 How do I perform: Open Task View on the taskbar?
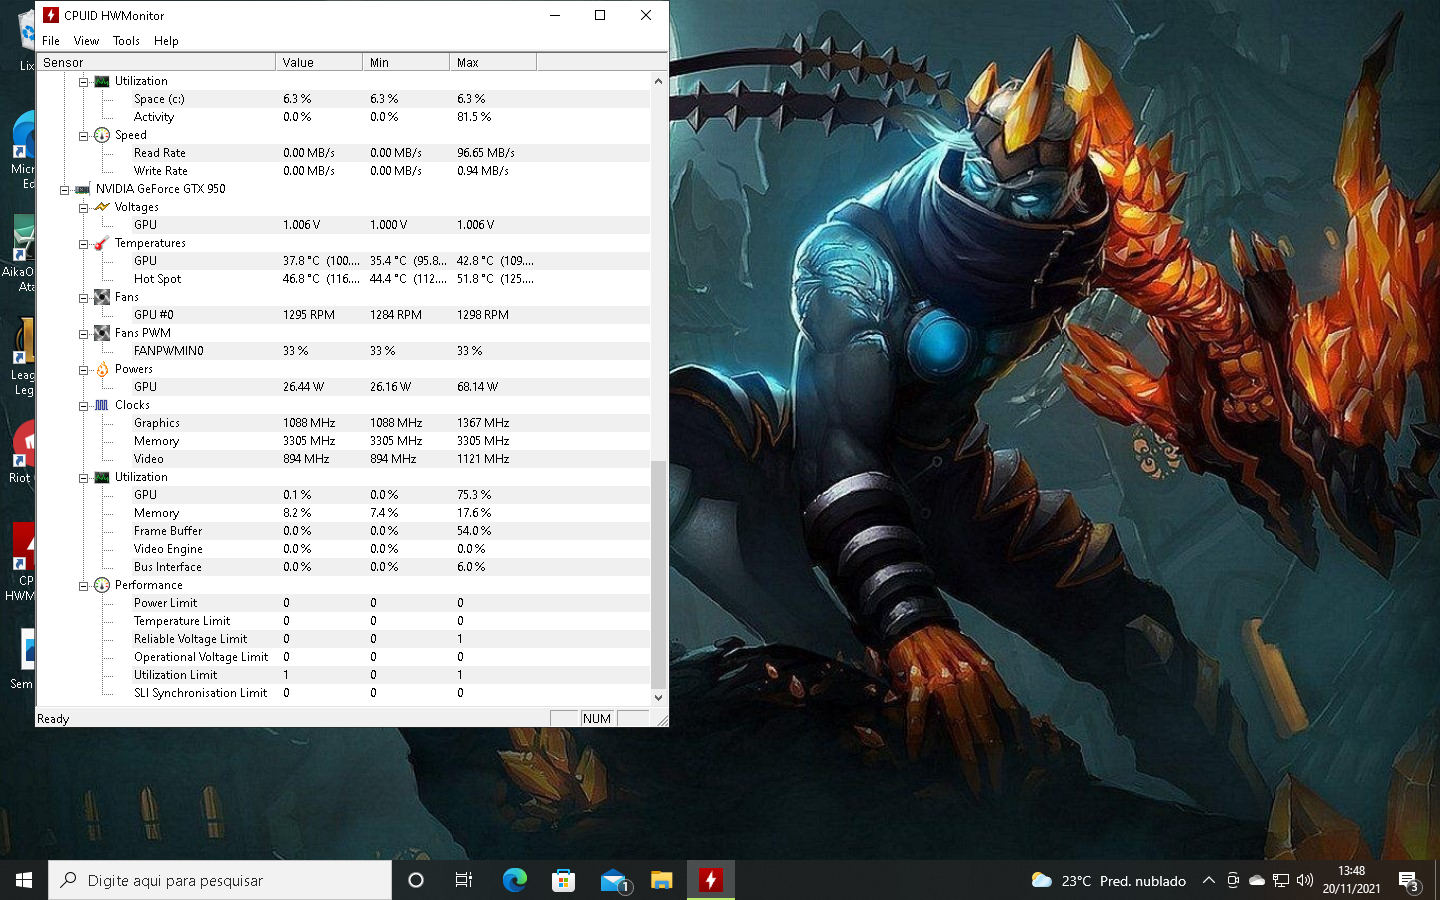click(464, 880)
